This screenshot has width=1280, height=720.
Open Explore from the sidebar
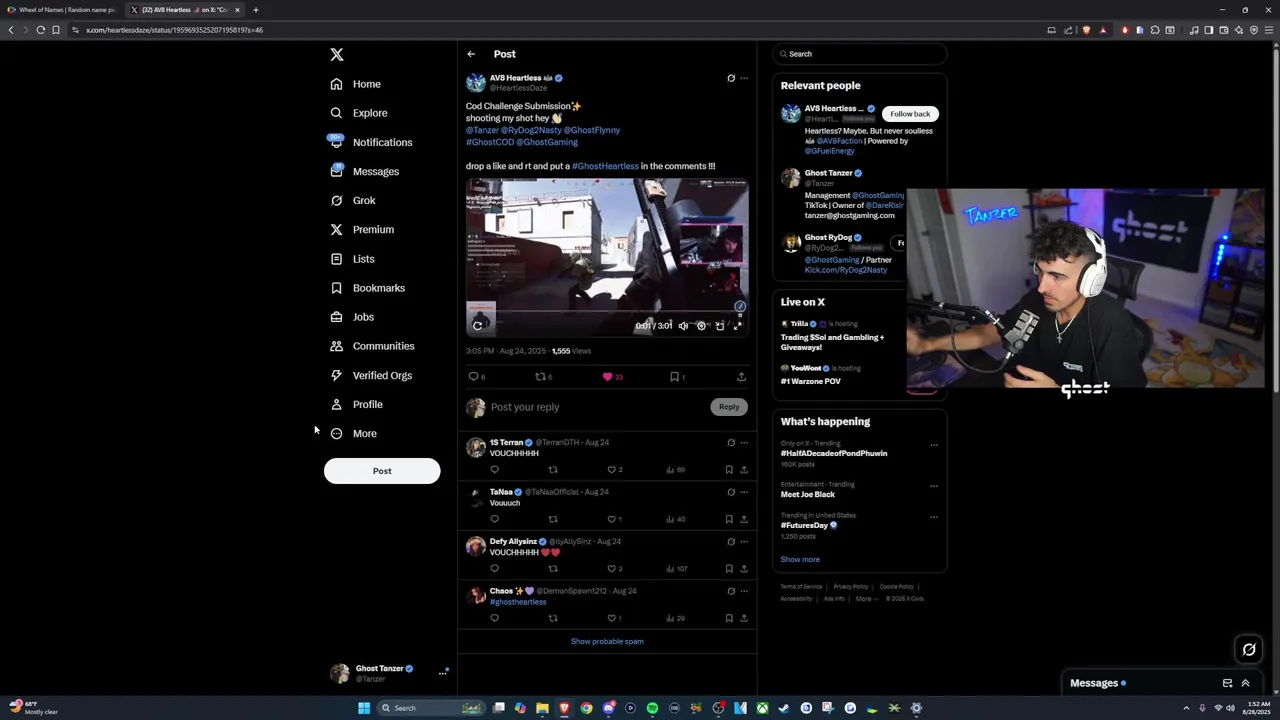[358, 113]
